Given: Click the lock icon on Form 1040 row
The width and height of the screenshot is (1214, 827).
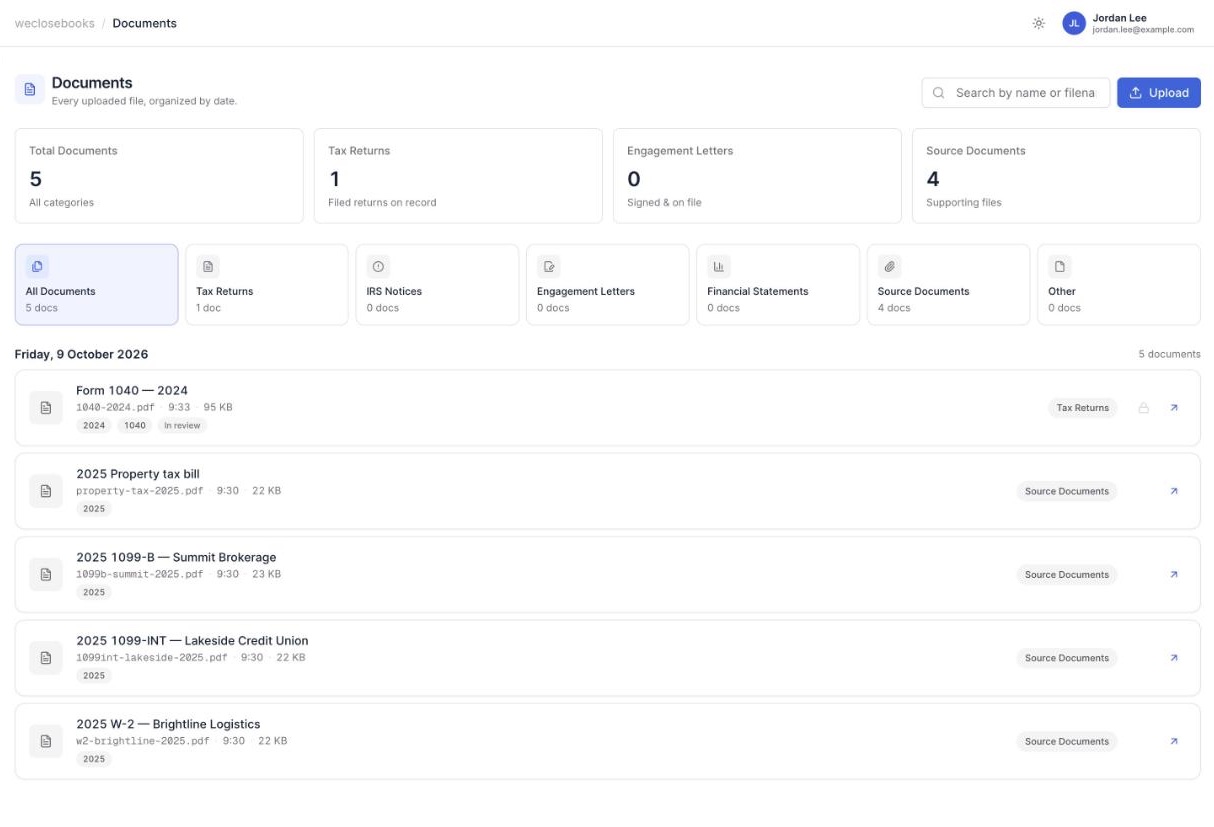Looking at the screenshot, I should [x=1144, y=408].
